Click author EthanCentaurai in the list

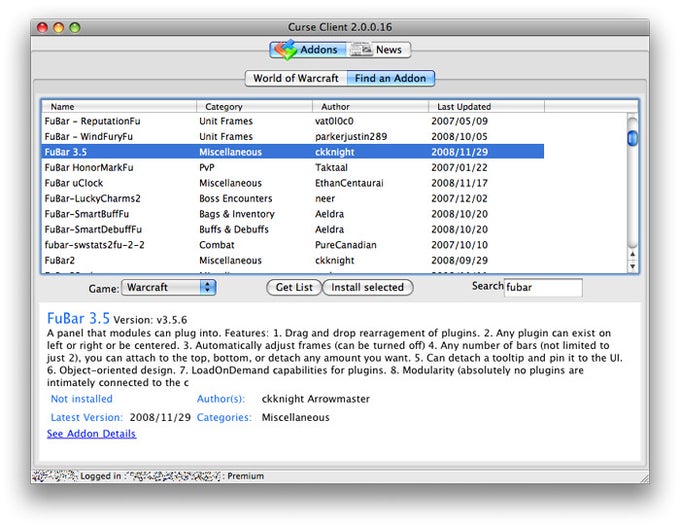(x=349, y=183)
